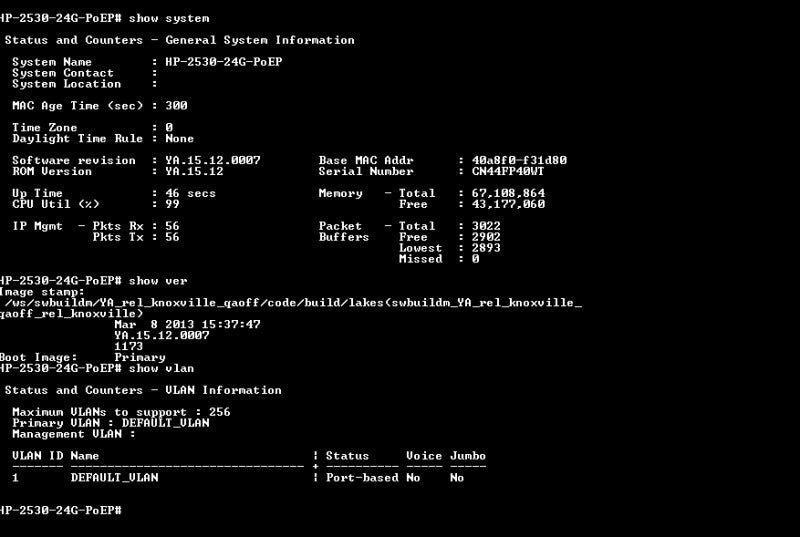This screenshot has width=800, height=537.
Task: Click the 'show system' command text
Action: point(169,18)
